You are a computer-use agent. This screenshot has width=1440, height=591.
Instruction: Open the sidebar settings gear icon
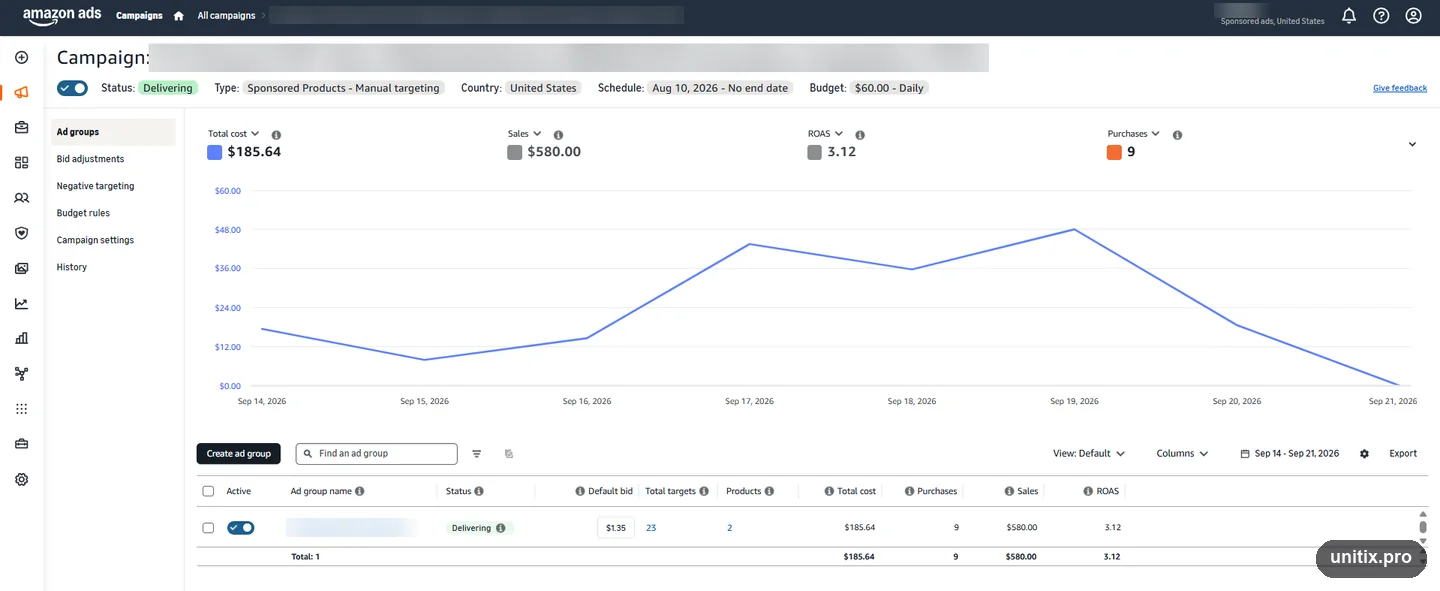click(22, 479)
